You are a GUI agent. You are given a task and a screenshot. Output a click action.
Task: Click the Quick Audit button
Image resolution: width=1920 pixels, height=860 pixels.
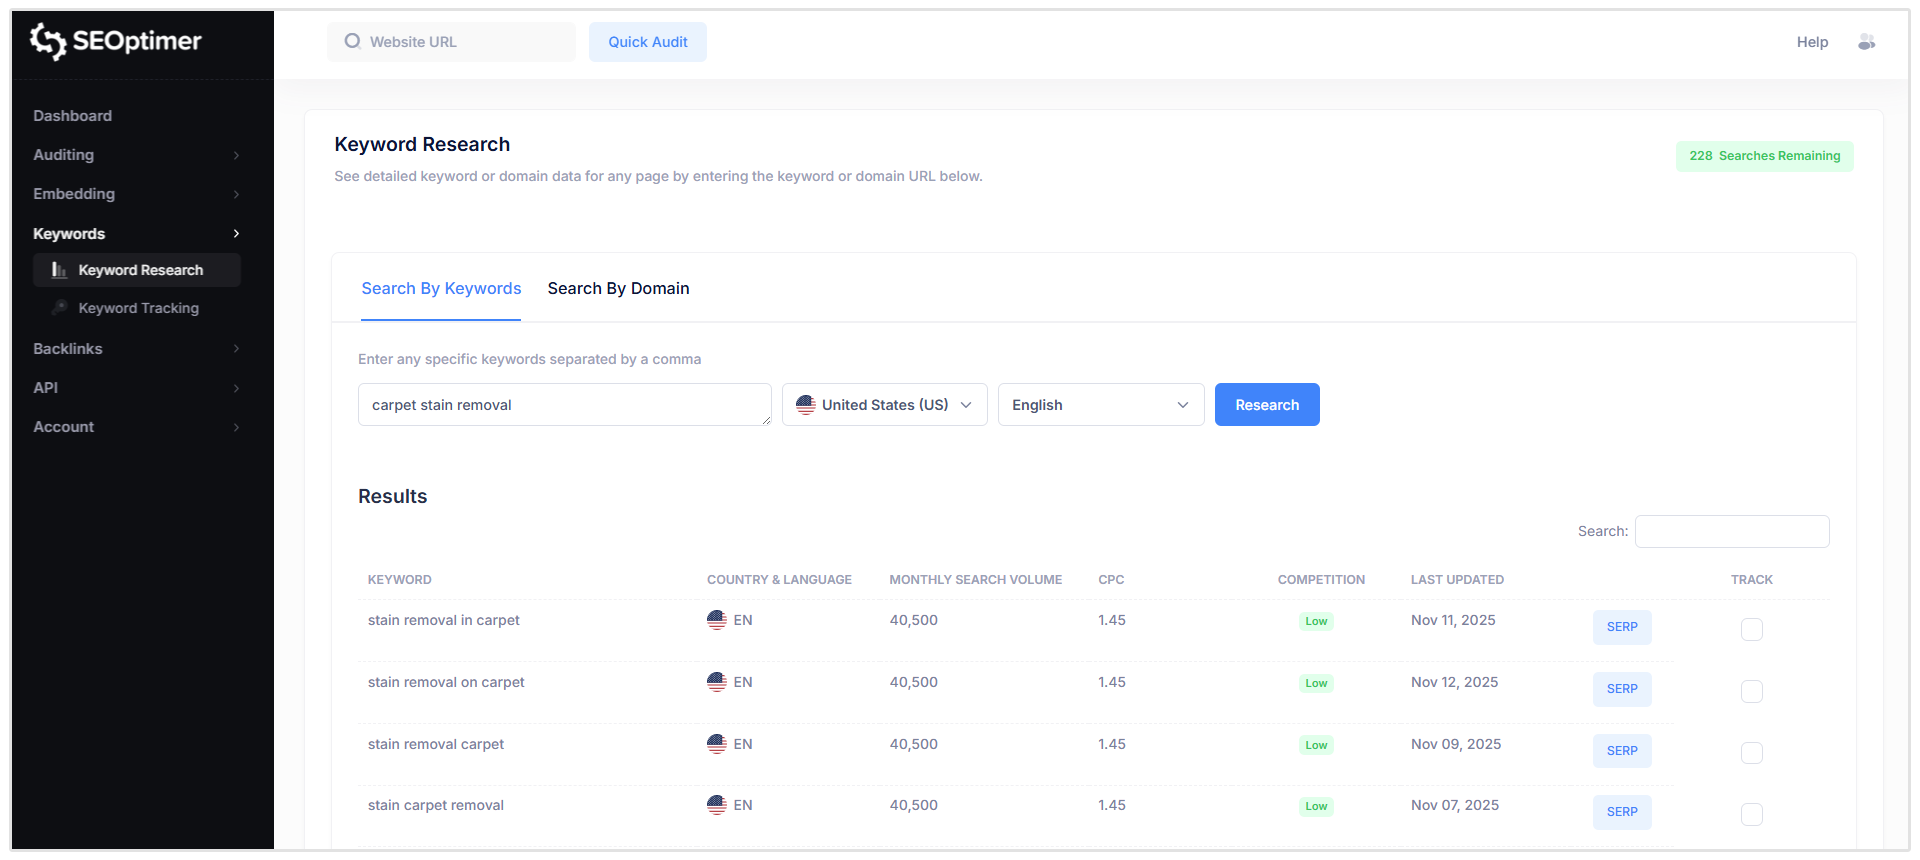tap(647, 42)
